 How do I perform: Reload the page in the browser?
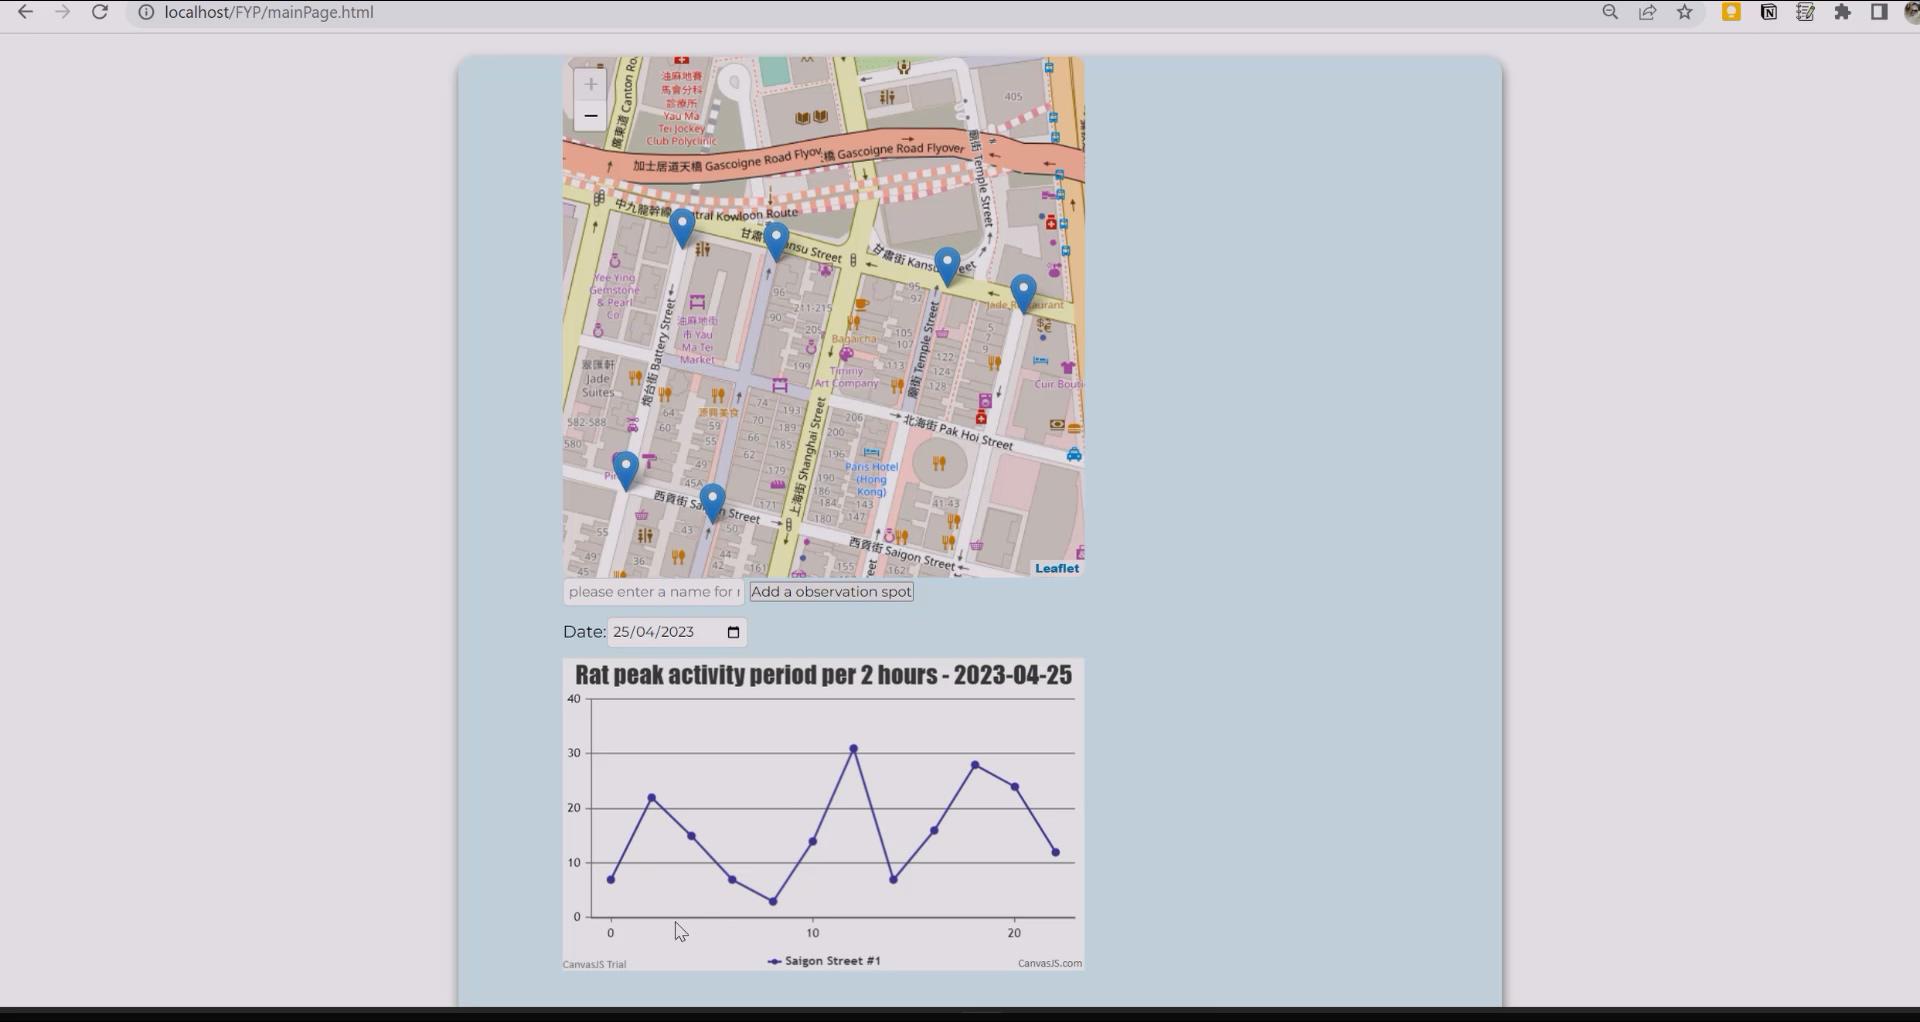click(100, 12)
